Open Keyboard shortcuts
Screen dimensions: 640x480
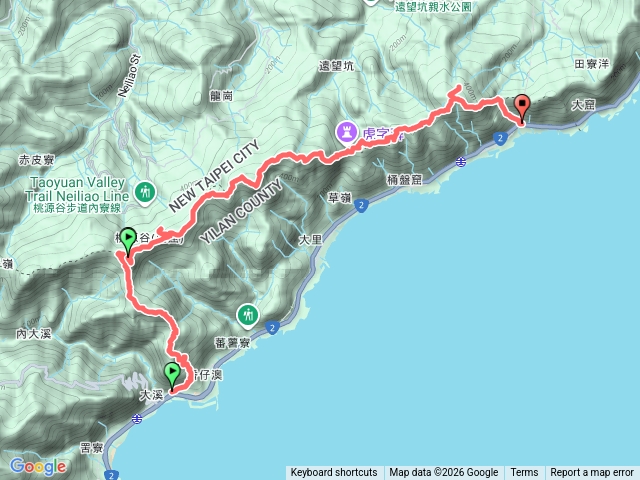click(x=334, y=473)
